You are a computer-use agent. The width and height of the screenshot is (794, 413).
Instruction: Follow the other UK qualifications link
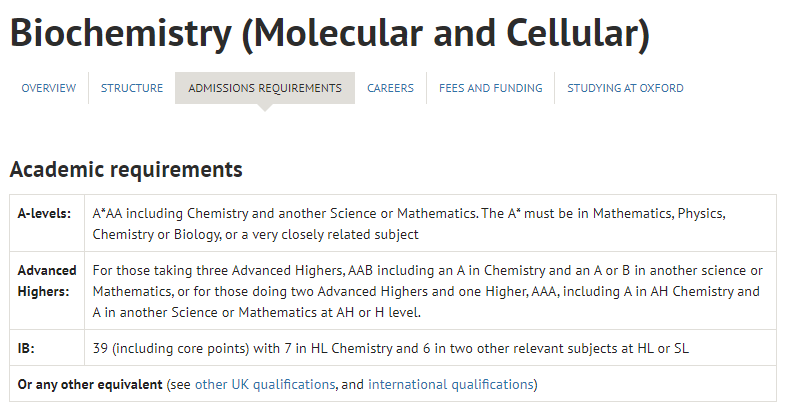pyautogui.click(x=265, y=385)
